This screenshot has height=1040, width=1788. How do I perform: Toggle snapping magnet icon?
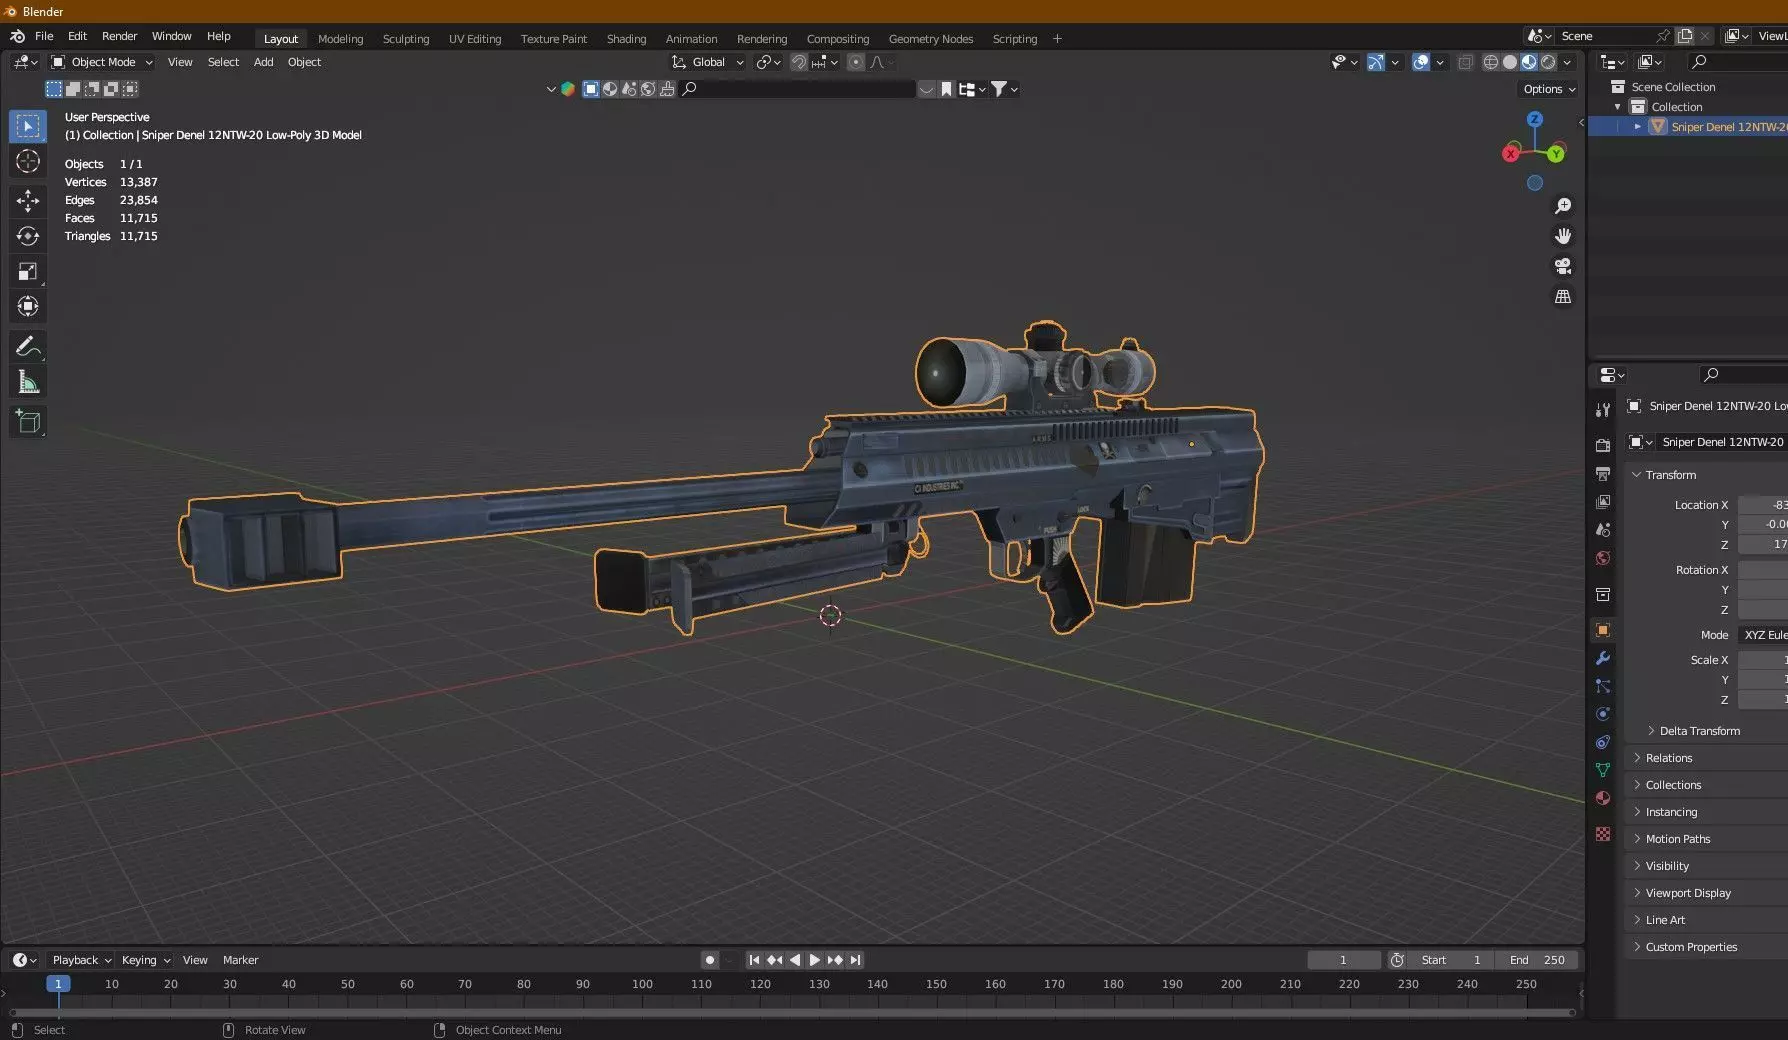tap(799, 62)
